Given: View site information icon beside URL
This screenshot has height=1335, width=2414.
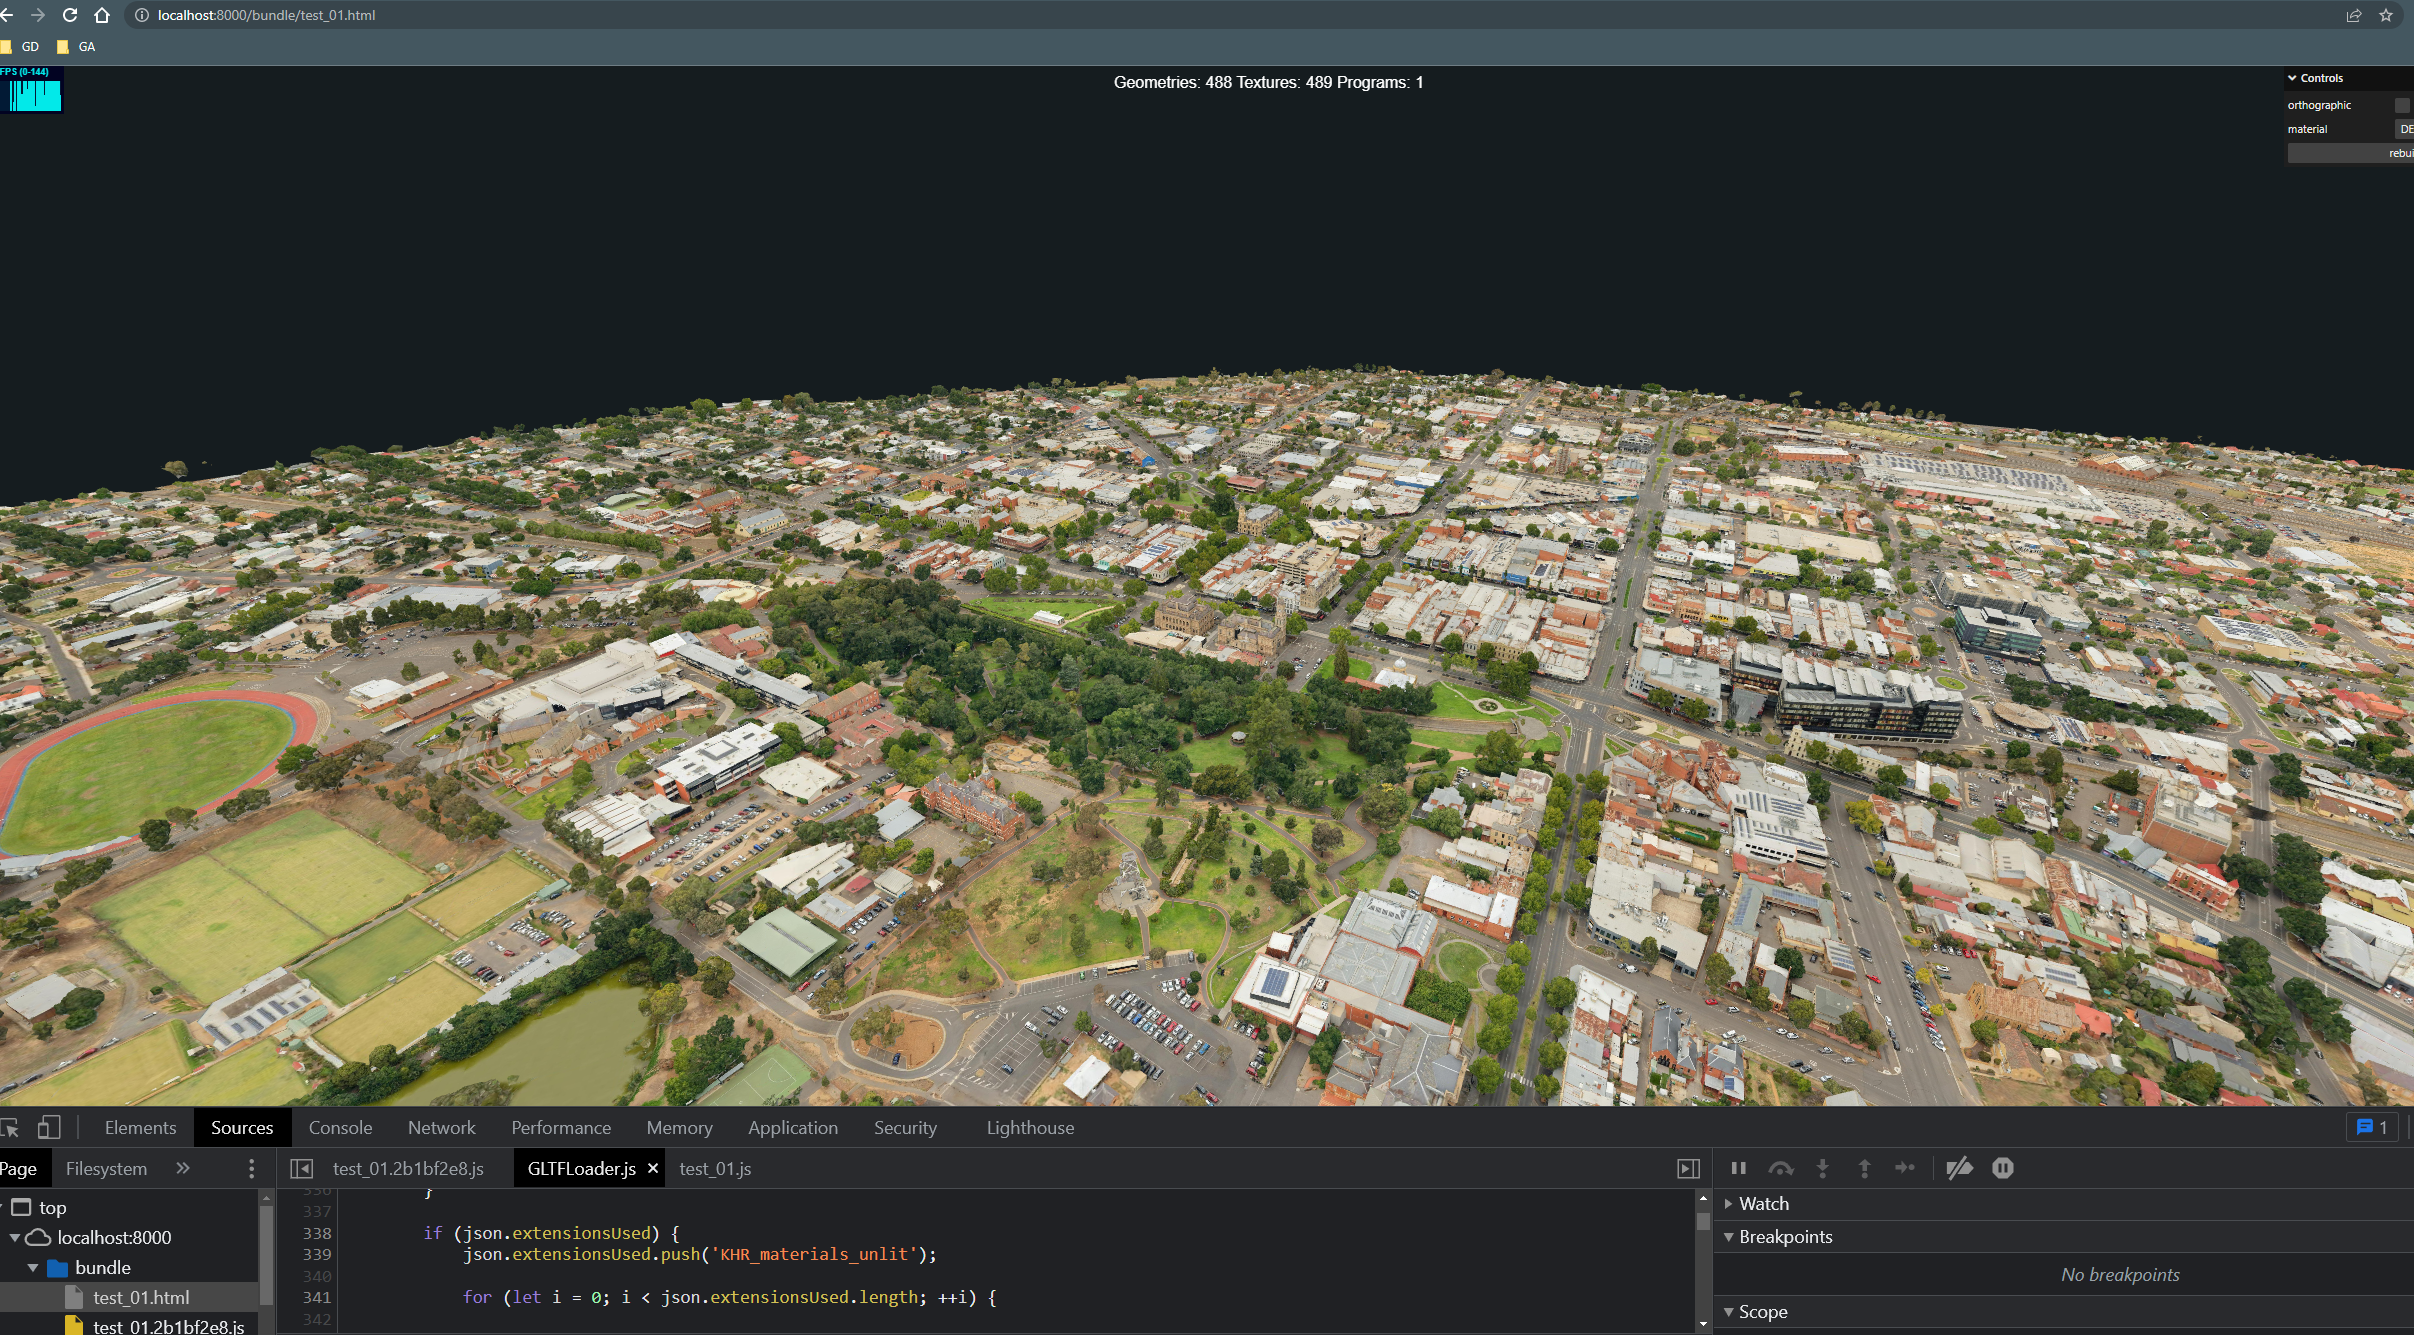Looking at the screenshot, I should (142, 15).
